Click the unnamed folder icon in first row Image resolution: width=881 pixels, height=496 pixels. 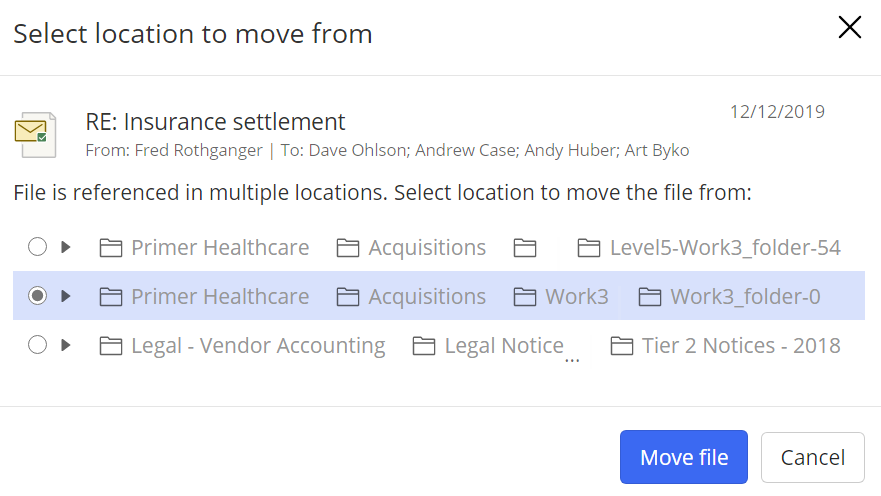(x=525, y=248)
